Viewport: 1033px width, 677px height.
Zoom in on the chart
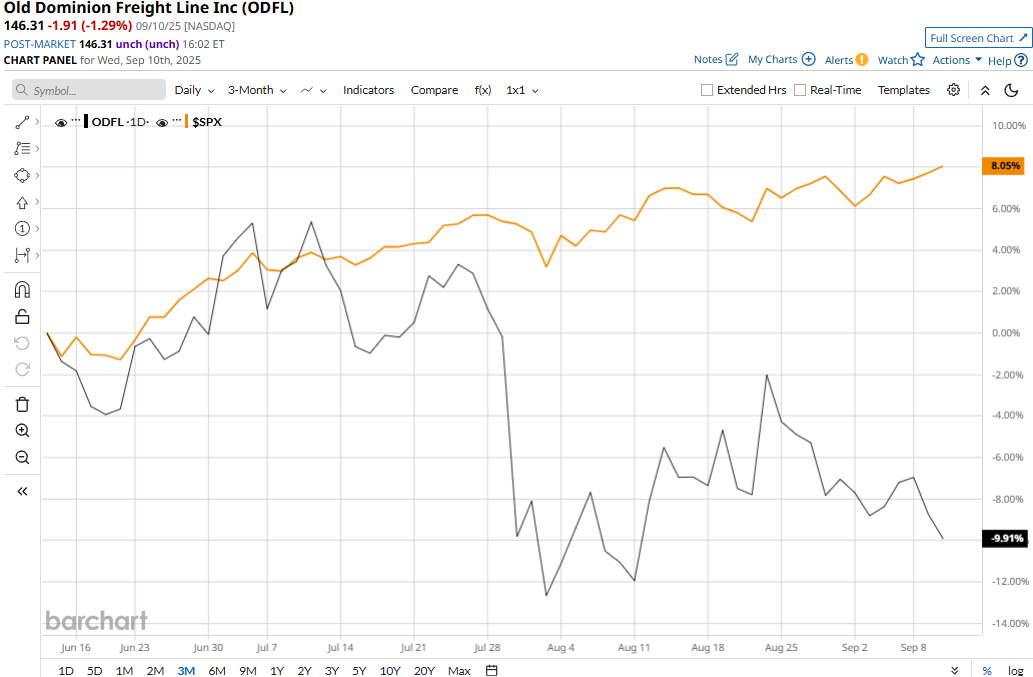click(22, 431)
